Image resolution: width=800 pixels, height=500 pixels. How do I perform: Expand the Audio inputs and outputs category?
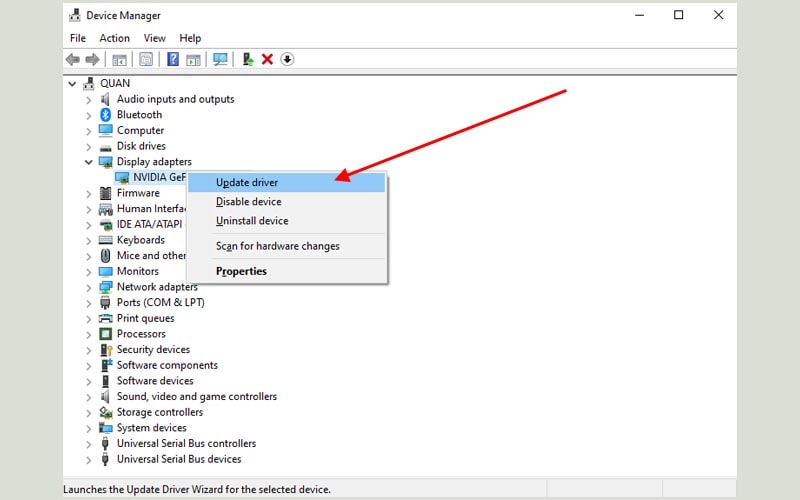click(x=89, y=100)
